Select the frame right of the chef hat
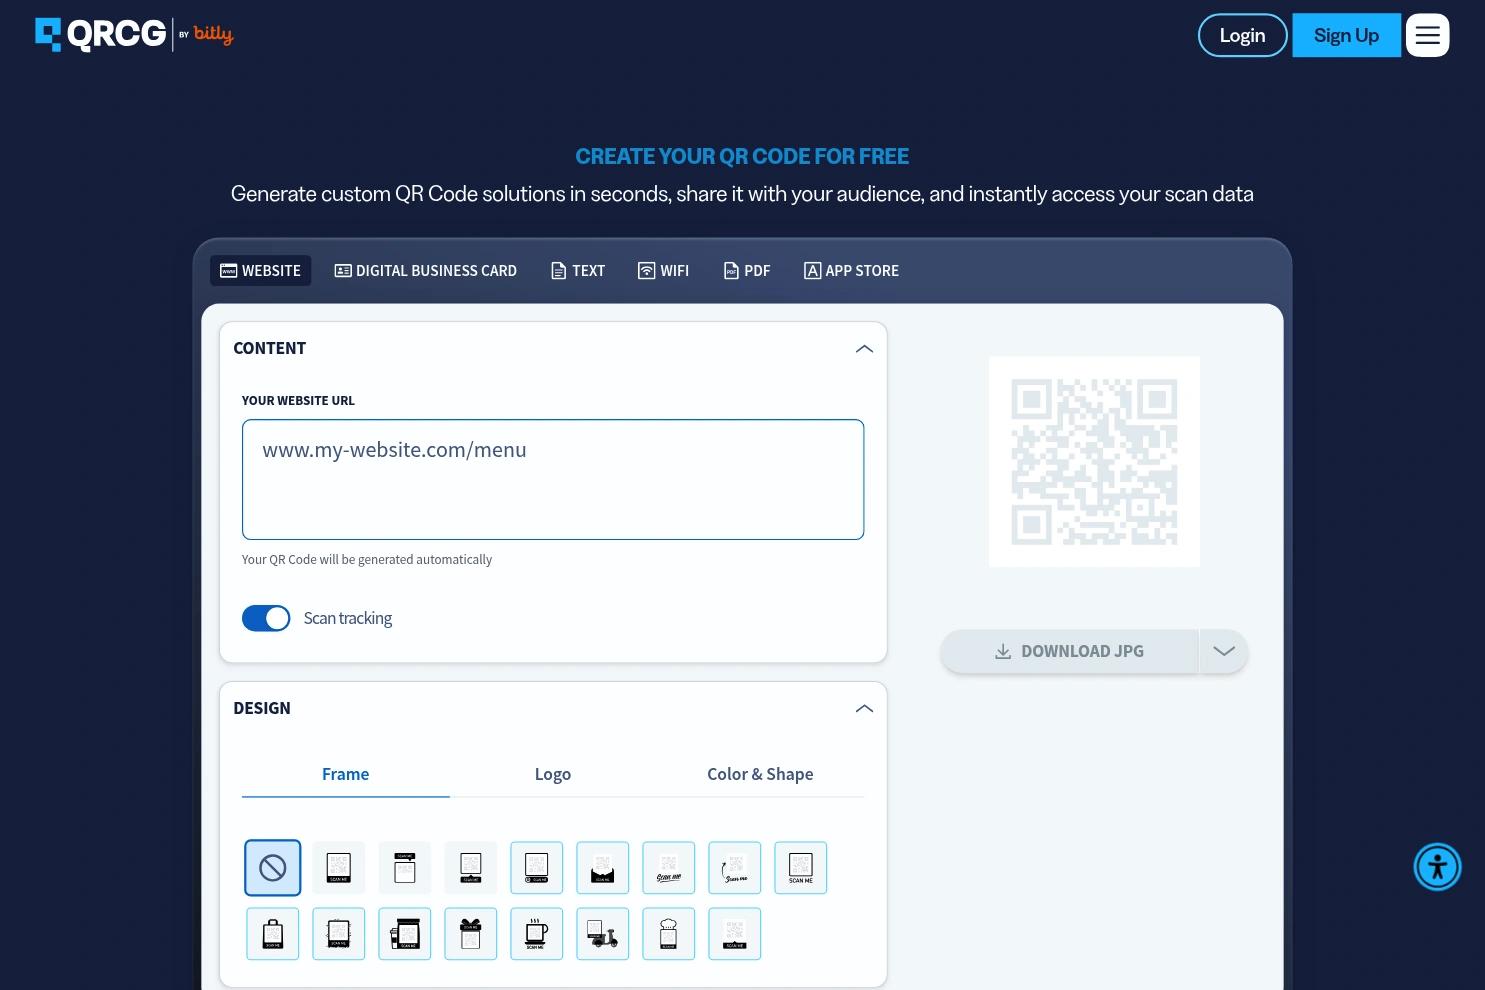Screen dimensions: 1485x990 click(x=735, y=934)
